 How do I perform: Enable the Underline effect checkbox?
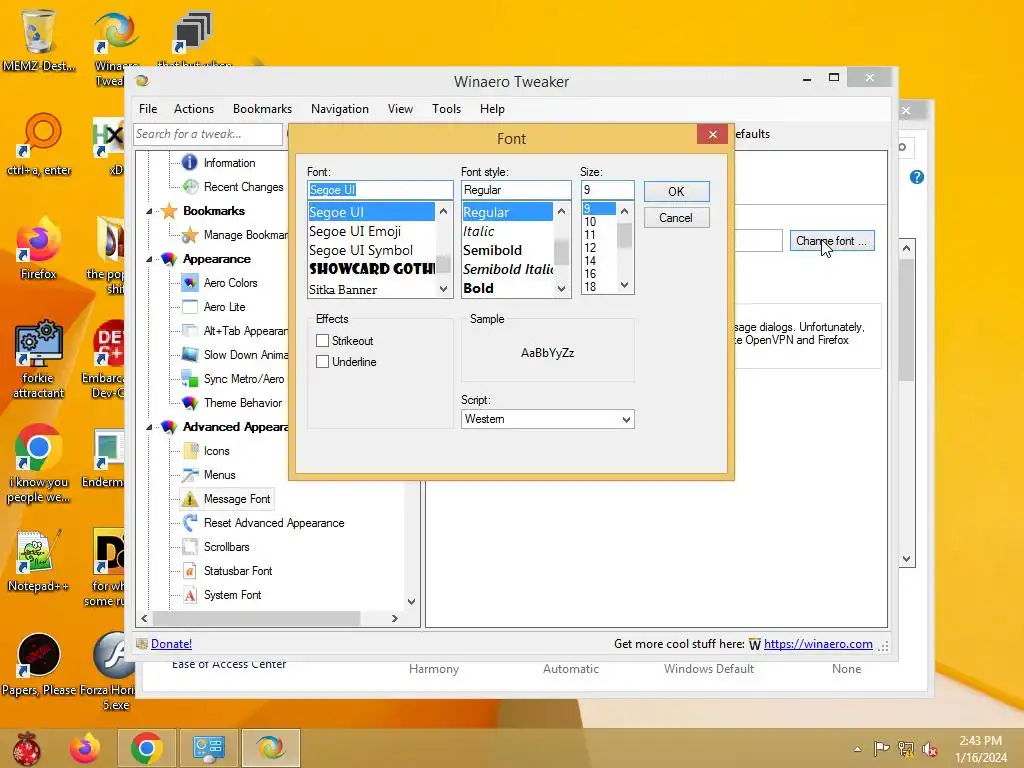point(323,362)
